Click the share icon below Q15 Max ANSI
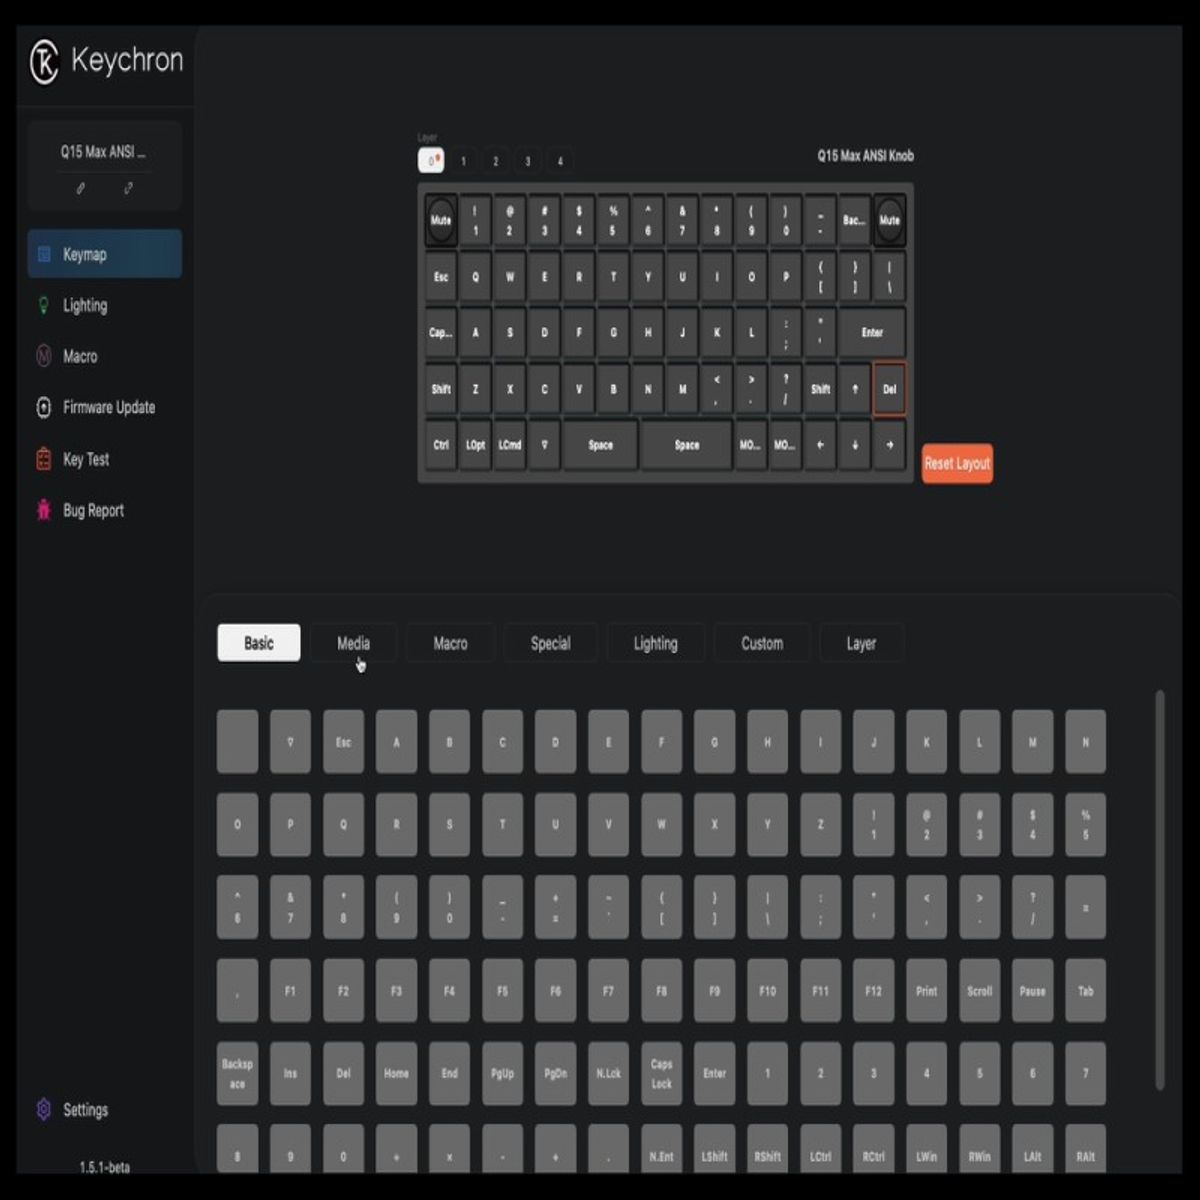 point(128,188)
